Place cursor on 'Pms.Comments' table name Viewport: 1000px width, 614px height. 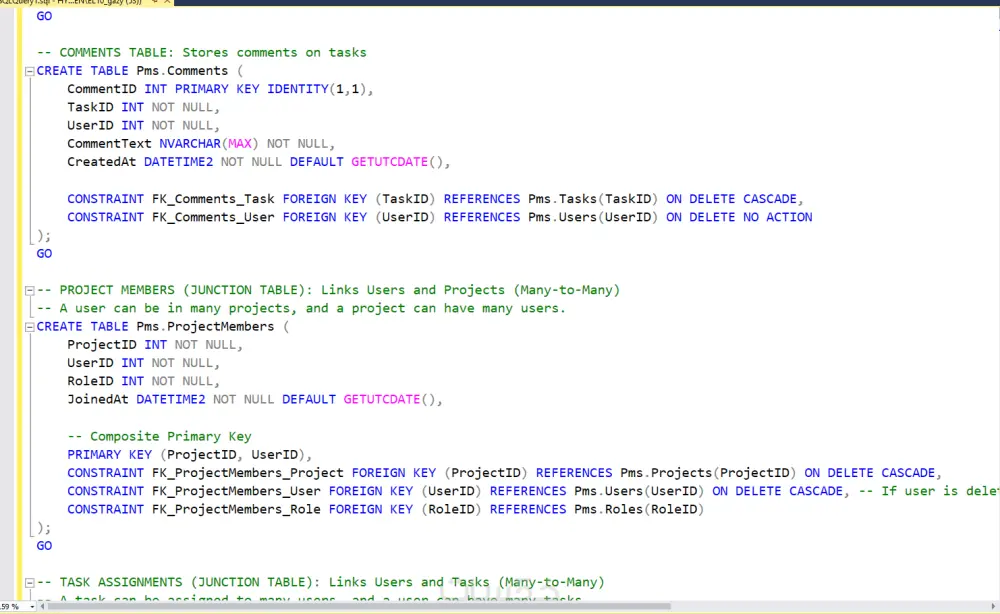[182, 71]
